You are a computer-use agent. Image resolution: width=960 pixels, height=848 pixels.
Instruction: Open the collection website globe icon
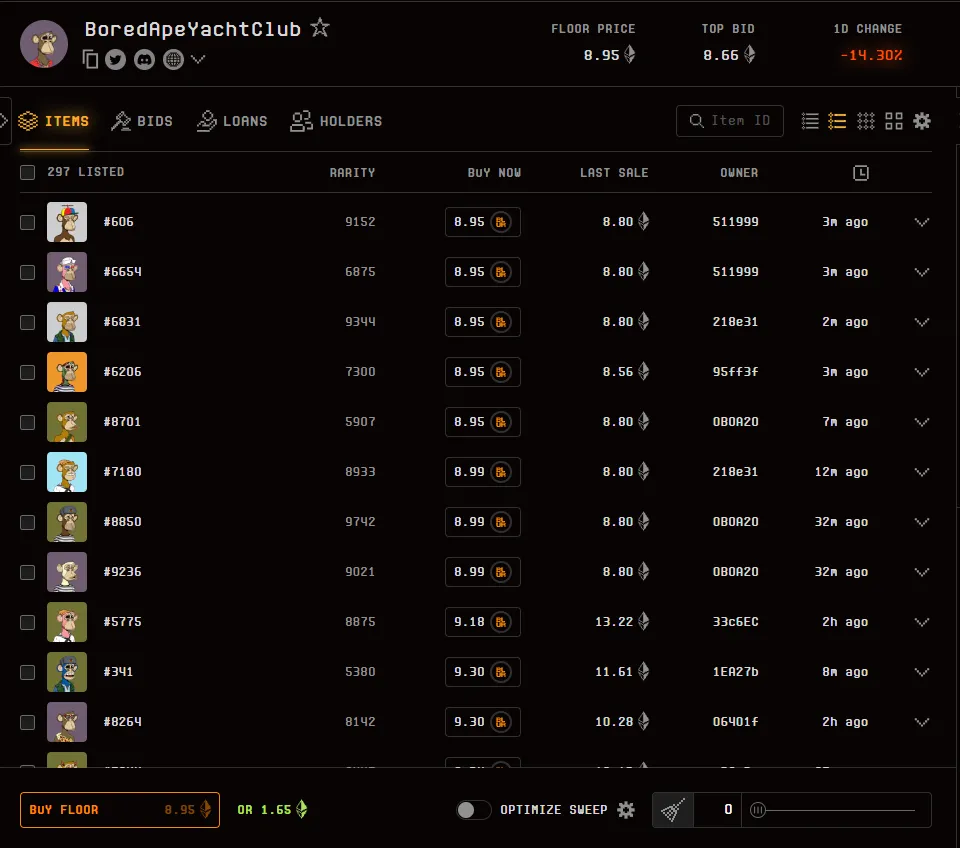click(x=173, y=59)
